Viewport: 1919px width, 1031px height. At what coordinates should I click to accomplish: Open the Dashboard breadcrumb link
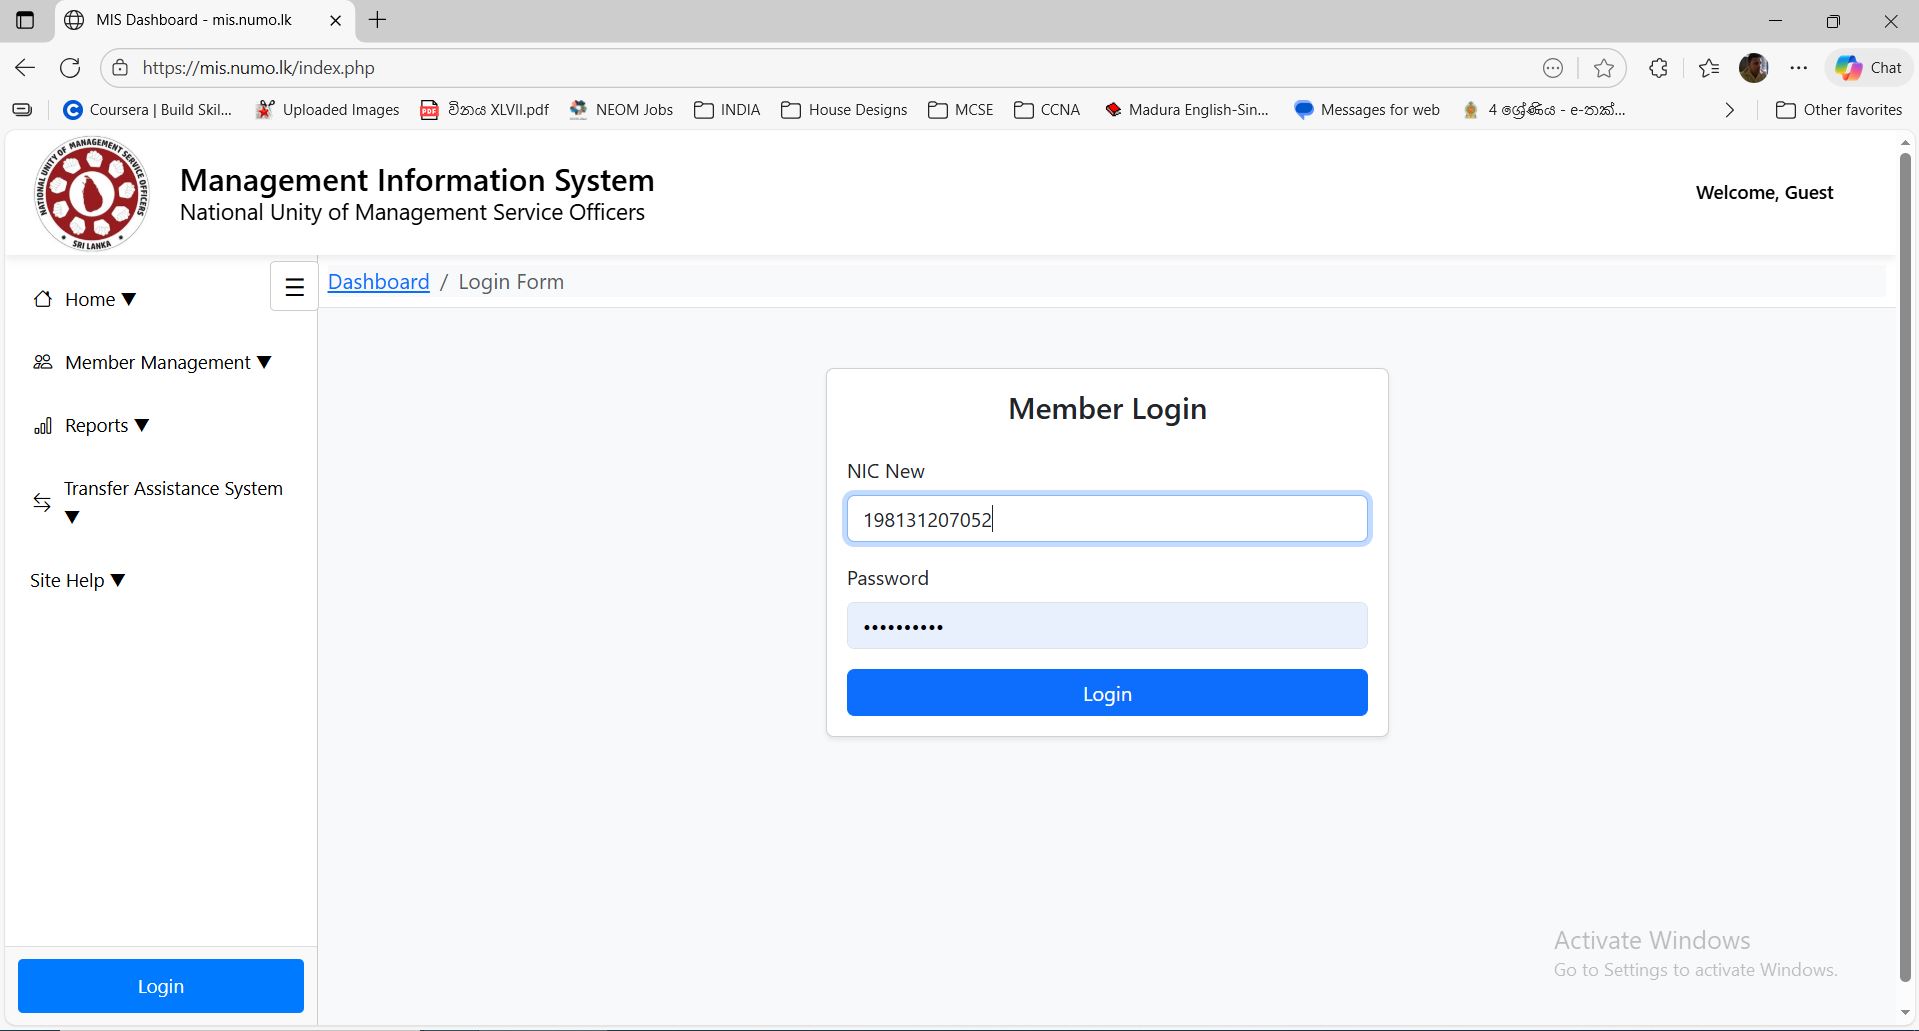(378, 281)
